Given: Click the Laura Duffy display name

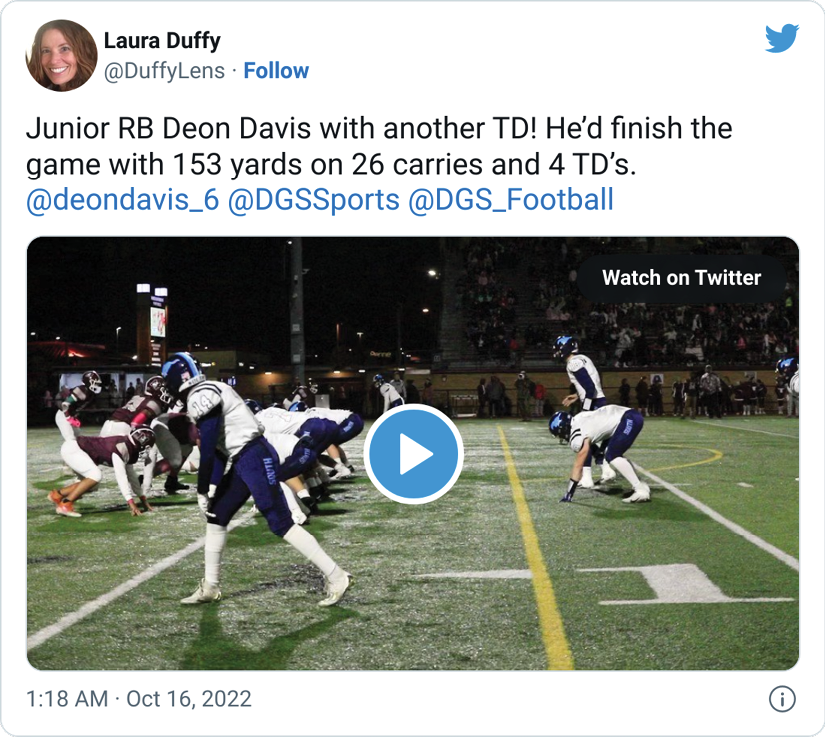Looking at the screenshot, I should click(162, 41).
